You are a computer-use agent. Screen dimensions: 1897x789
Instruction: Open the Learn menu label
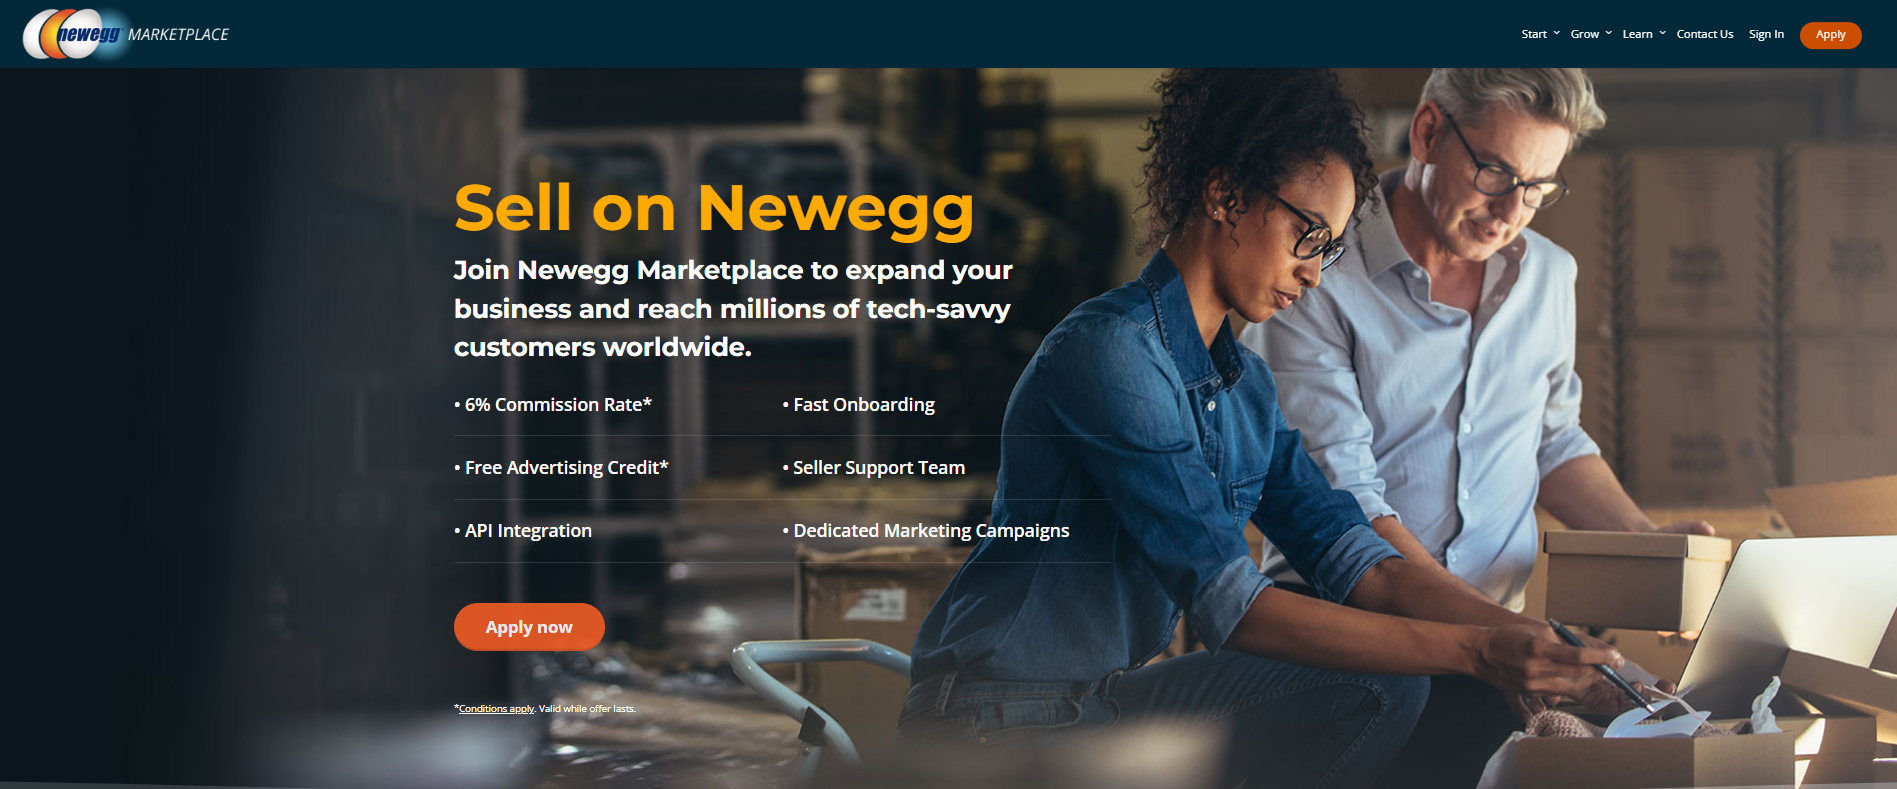(x=1637, y=34)
